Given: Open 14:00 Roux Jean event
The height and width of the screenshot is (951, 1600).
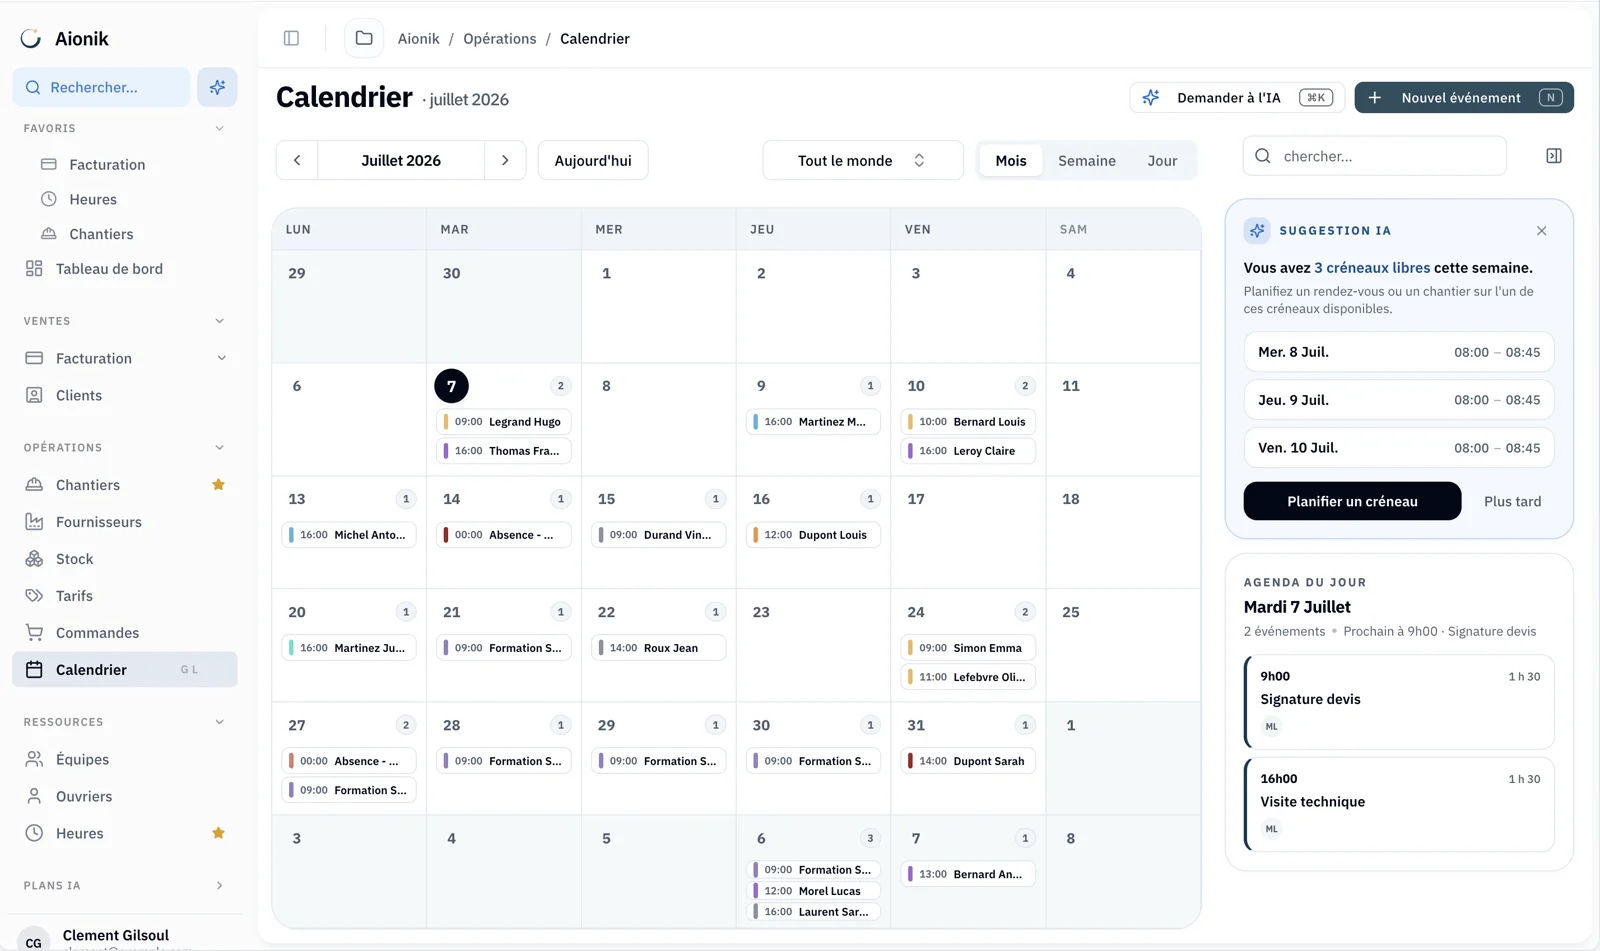Looking at the screenshot, I should pyautogui.click(x=659, y=648).
